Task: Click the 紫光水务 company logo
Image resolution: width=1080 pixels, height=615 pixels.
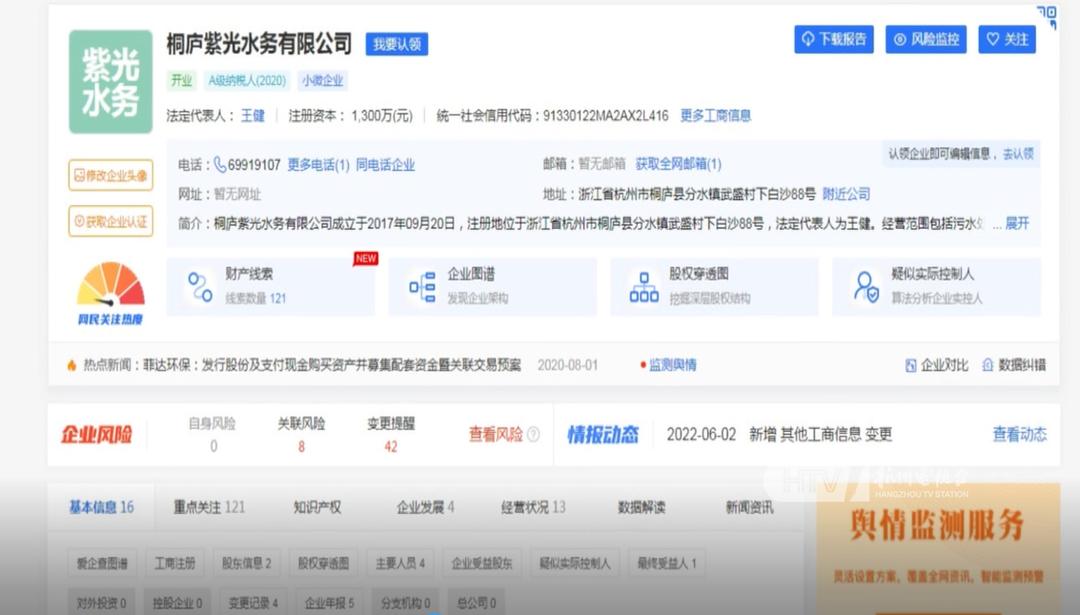Action: coord(110,82)
